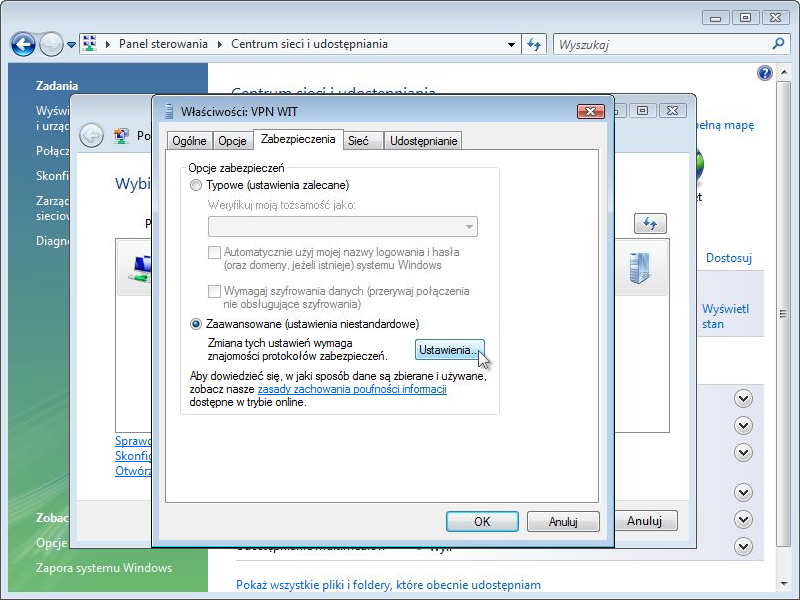The height and width of the screenshot is (600, 800).
Task: Open recent pages arrow beside navigation buttons
Action: (x=71, y=45)
